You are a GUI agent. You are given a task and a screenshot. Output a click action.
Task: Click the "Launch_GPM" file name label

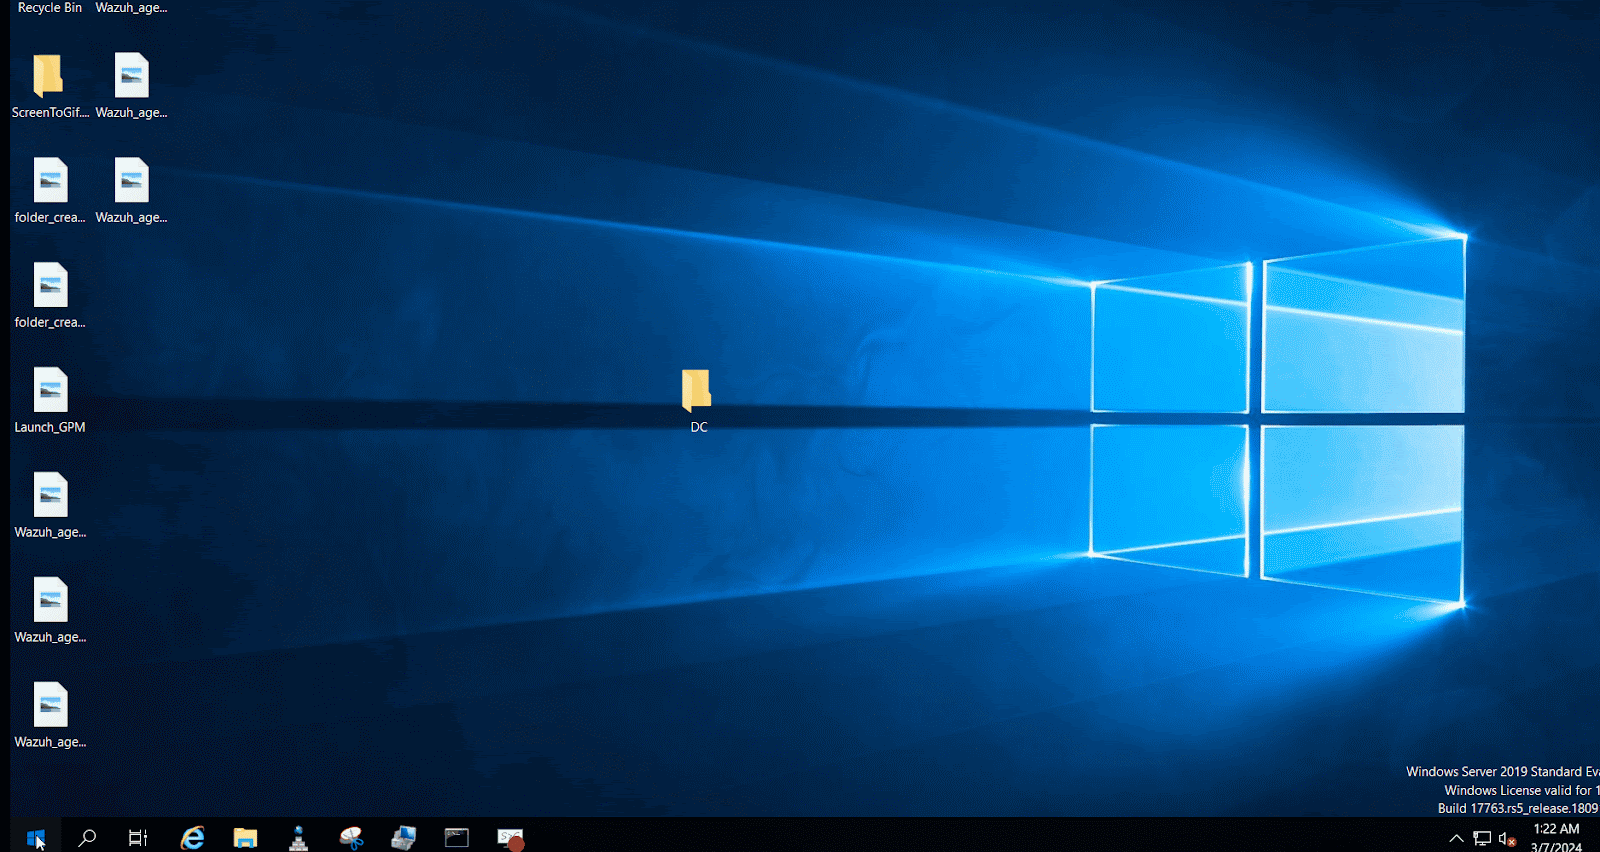click(50, 427)
